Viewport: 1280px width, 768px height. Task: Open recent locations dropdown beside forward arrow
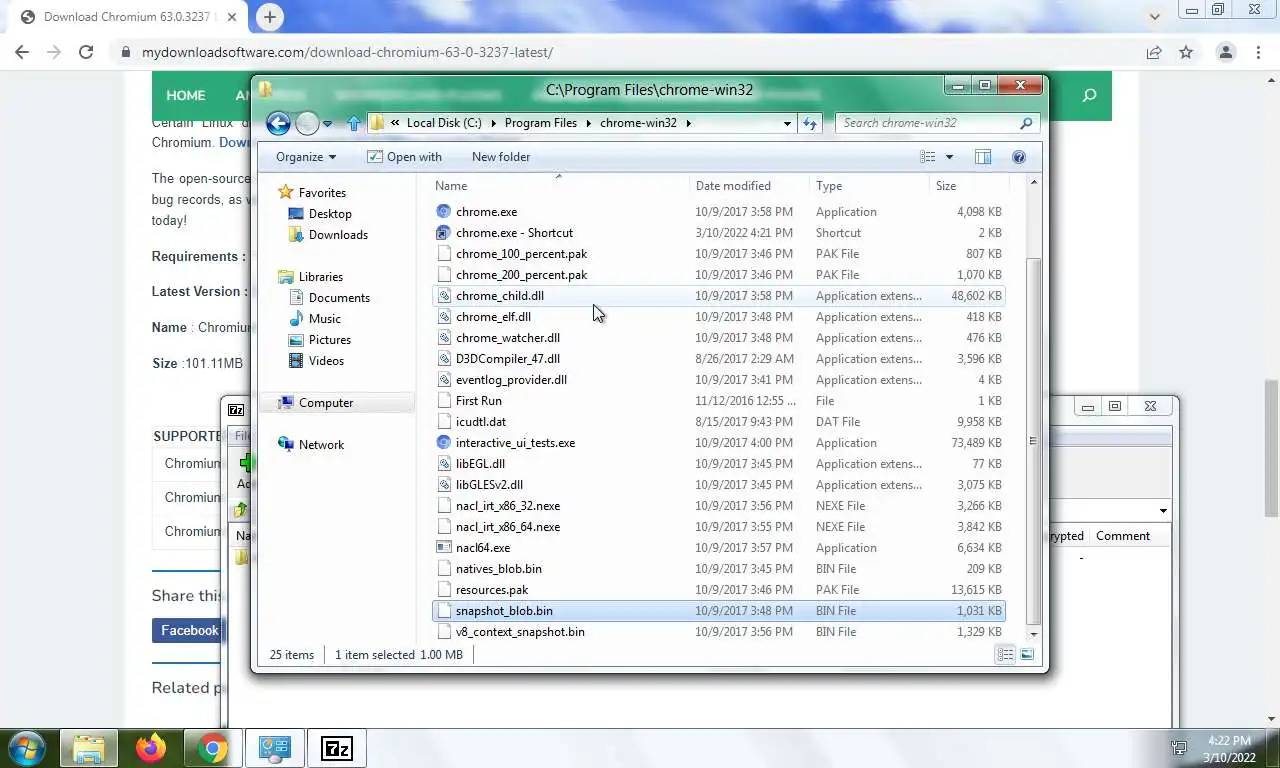pyautogui.click(x=327, y=124)
